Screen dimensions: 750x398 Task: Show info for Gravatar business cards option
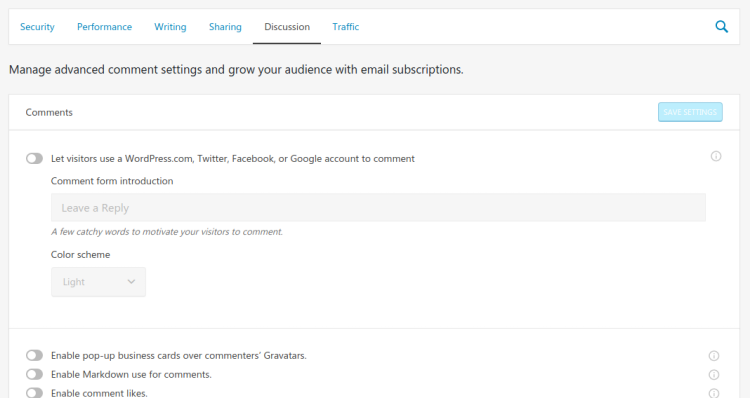pos(714,355)
